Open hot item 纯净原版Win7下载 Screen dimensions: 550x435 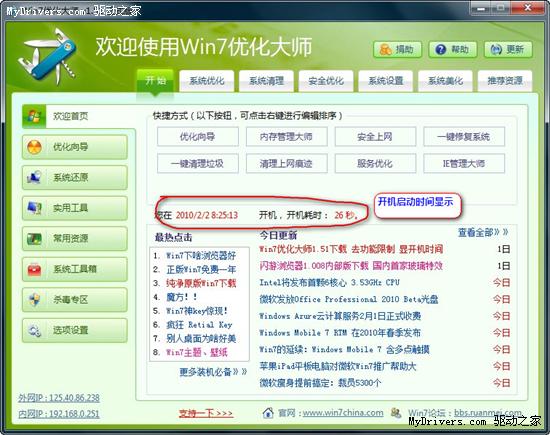(201, 283)
